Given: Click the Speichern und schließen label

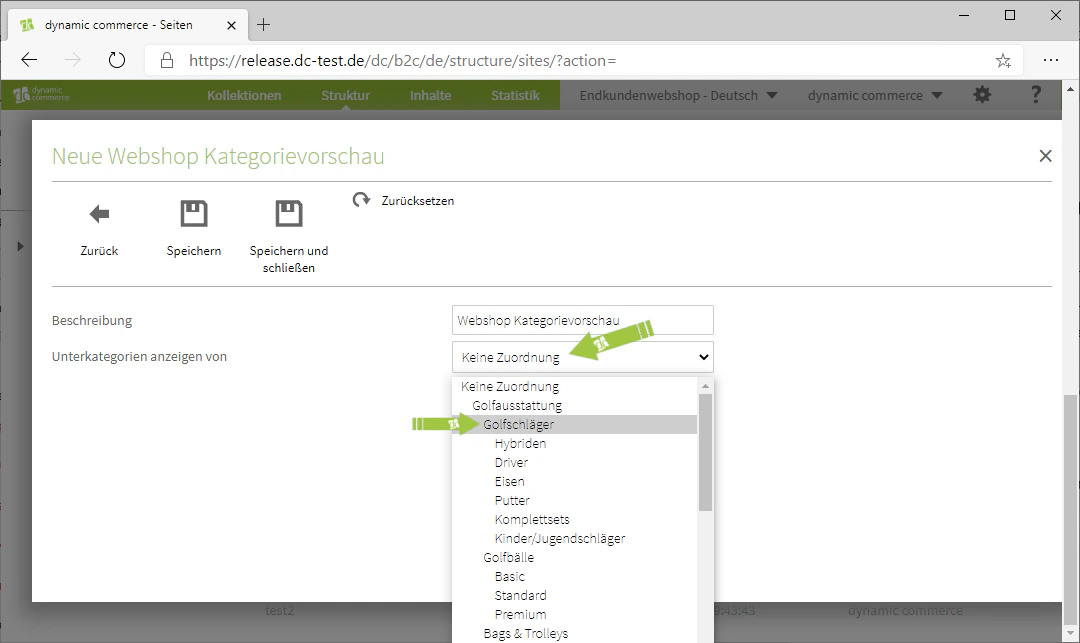Looking at the screenshot, I should coord(289,259).
